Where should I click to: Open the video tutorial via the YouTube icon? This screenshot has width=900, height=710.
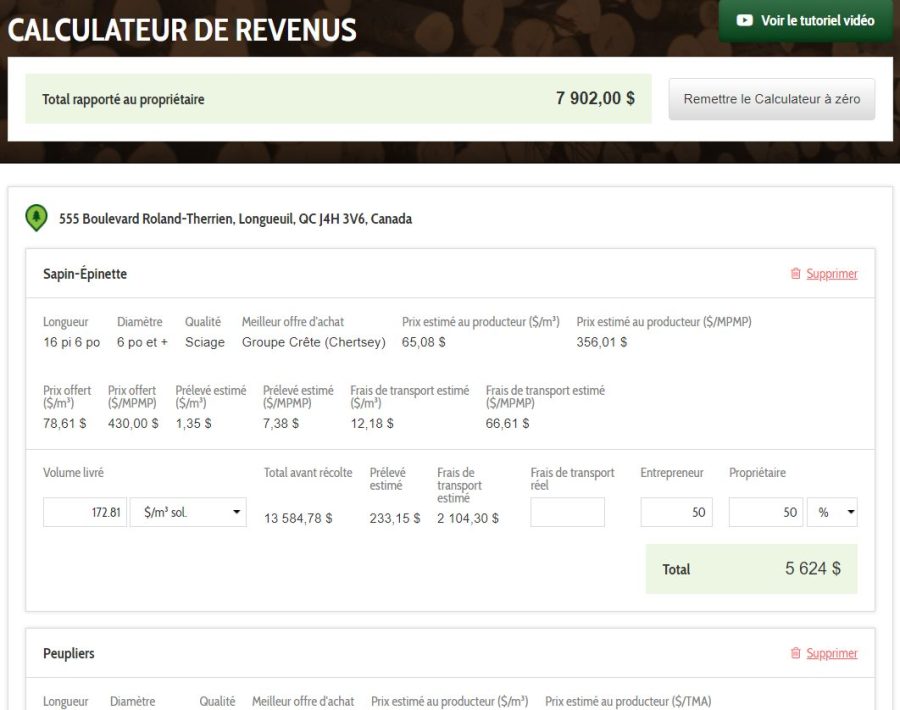[744, 21]
